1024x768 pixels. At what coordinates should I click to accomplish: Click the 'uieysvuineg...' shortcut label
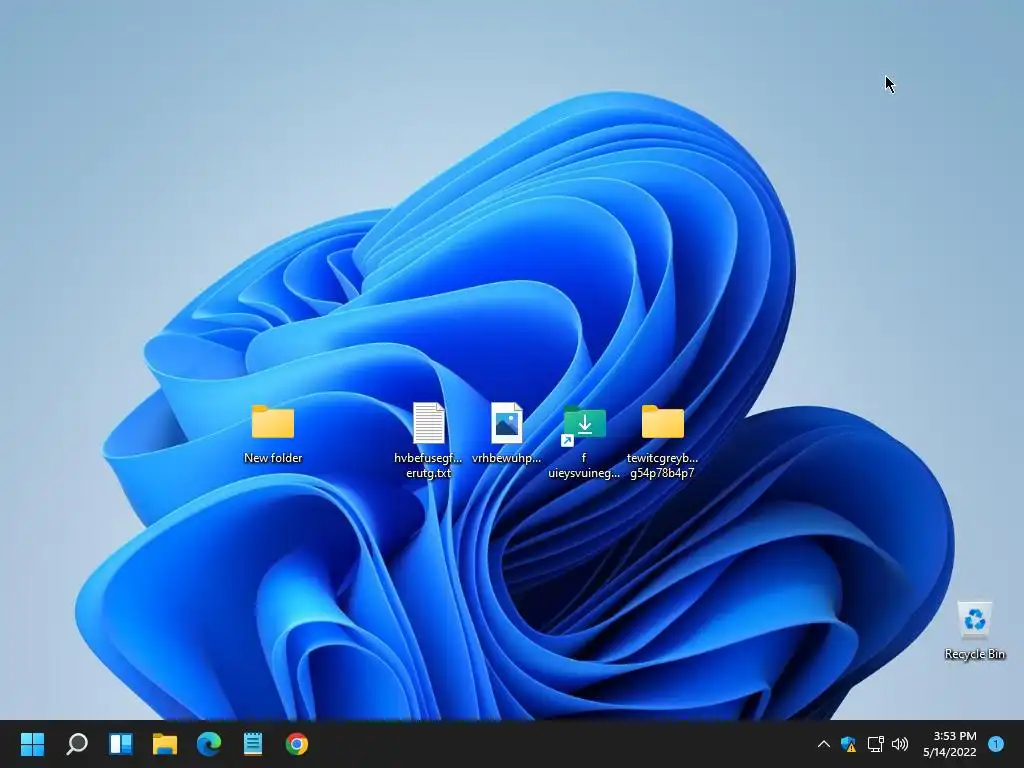(x=584, y=473)
